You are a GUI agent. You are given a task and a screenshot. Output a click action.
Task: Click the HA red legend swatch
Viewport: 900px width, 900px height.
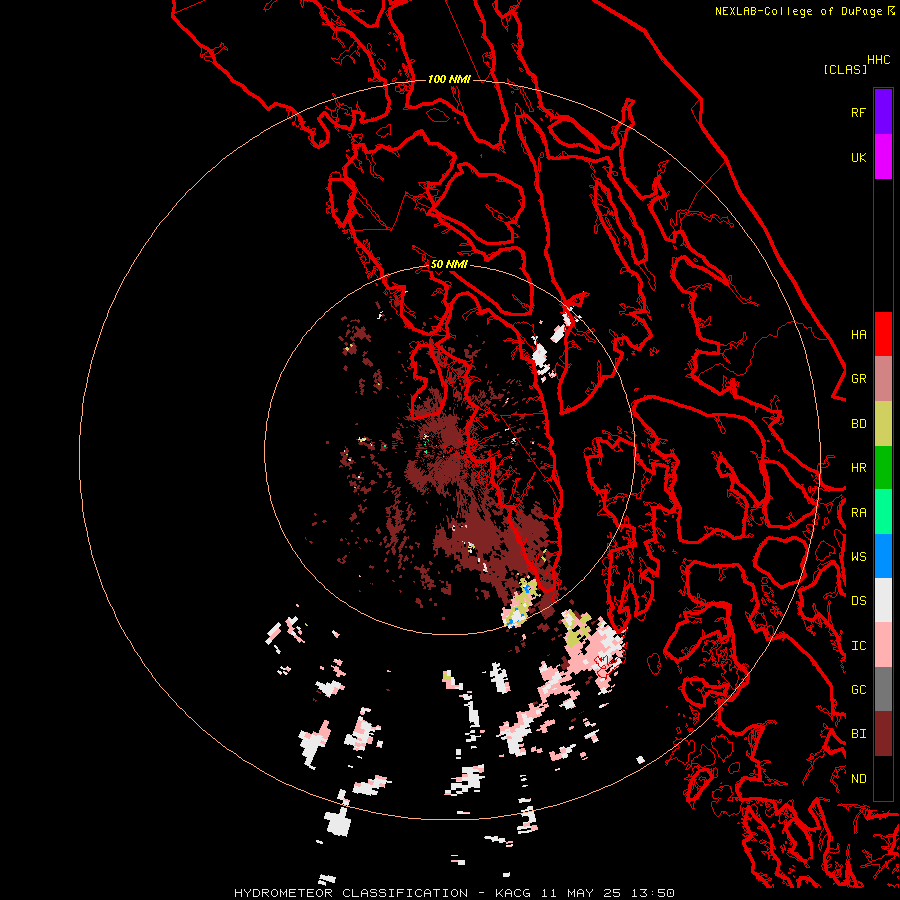[883, 334]
